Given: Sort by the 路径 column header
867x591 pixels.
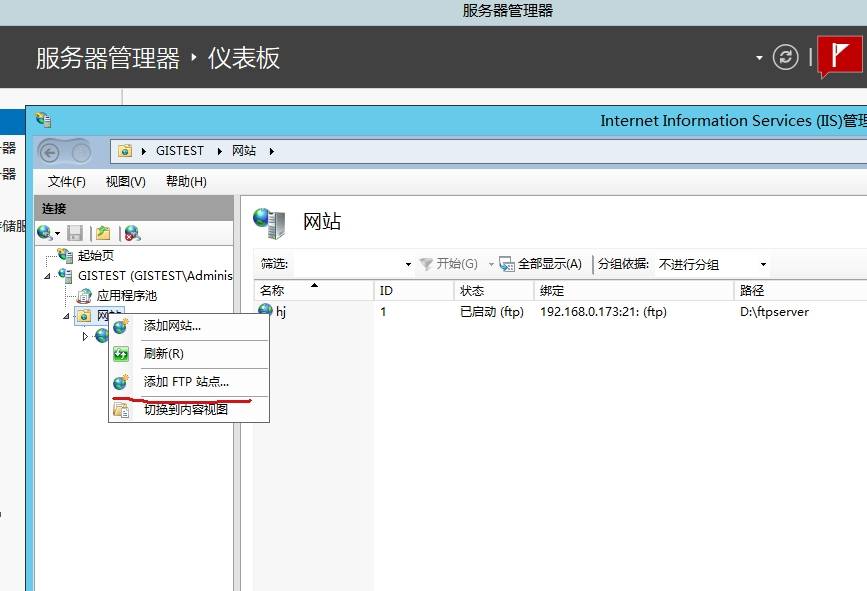Looking at the screenshot, I should (x=800, y=290).
